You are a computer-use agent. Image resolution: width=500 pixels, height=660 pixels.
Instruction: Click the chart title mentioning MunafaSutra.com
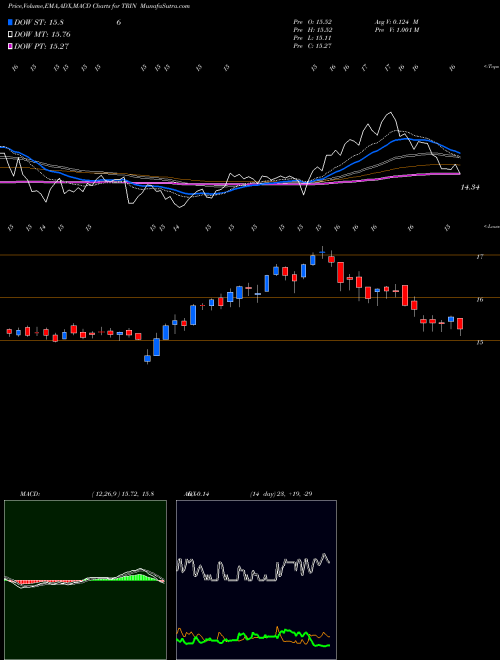tap(99, 6)
